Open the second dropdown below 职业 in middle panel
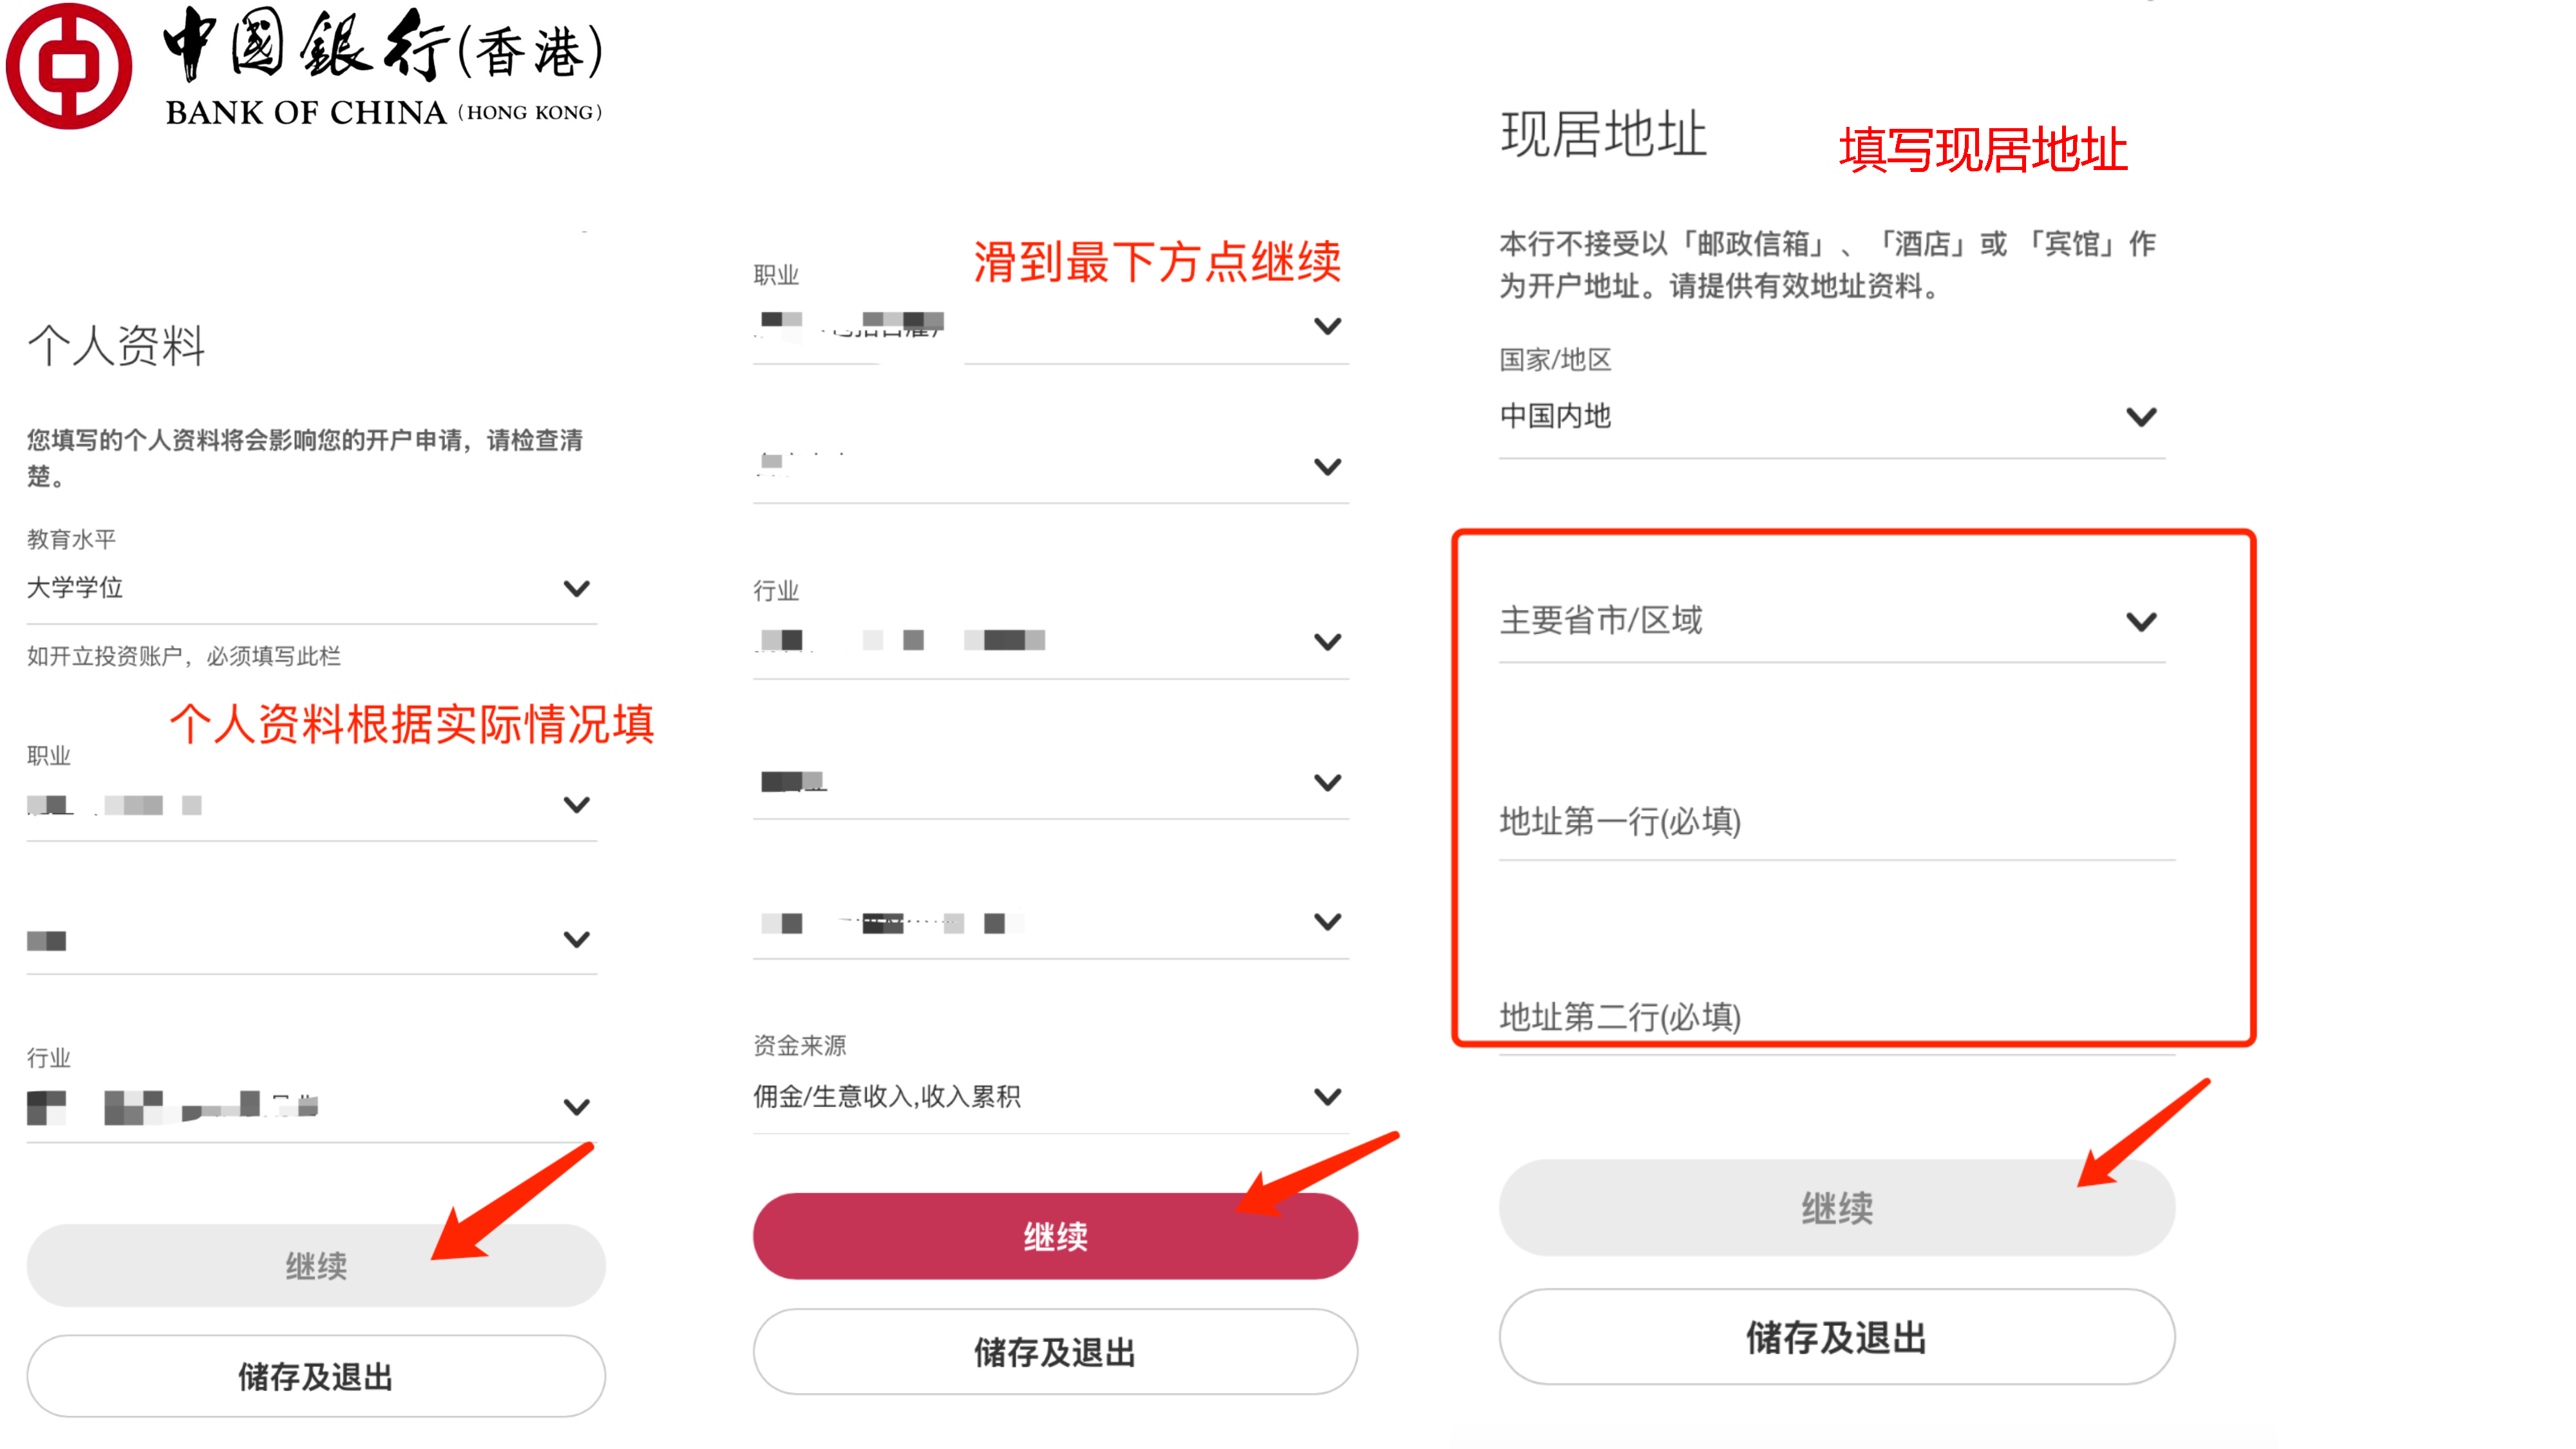 click(1050, 466)
